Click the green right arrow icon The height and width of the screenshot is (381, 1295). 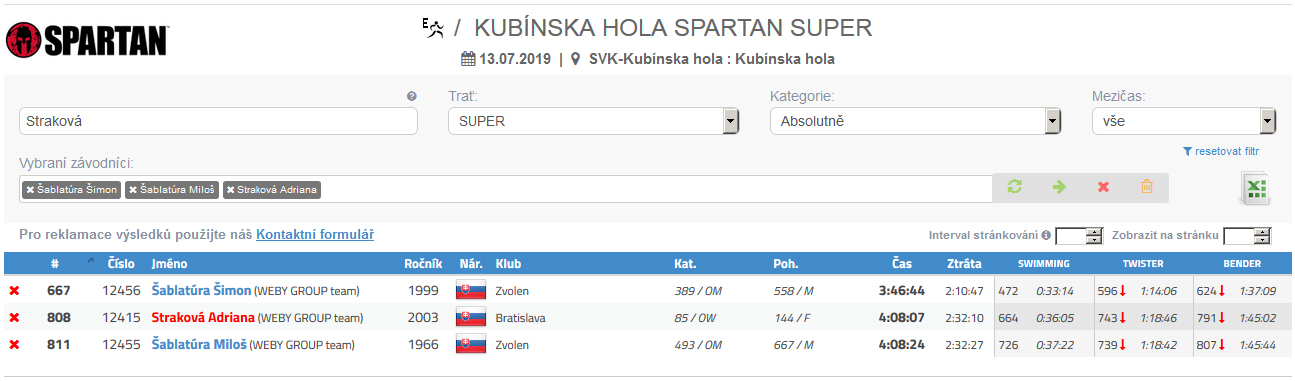tap(1059, 187)
